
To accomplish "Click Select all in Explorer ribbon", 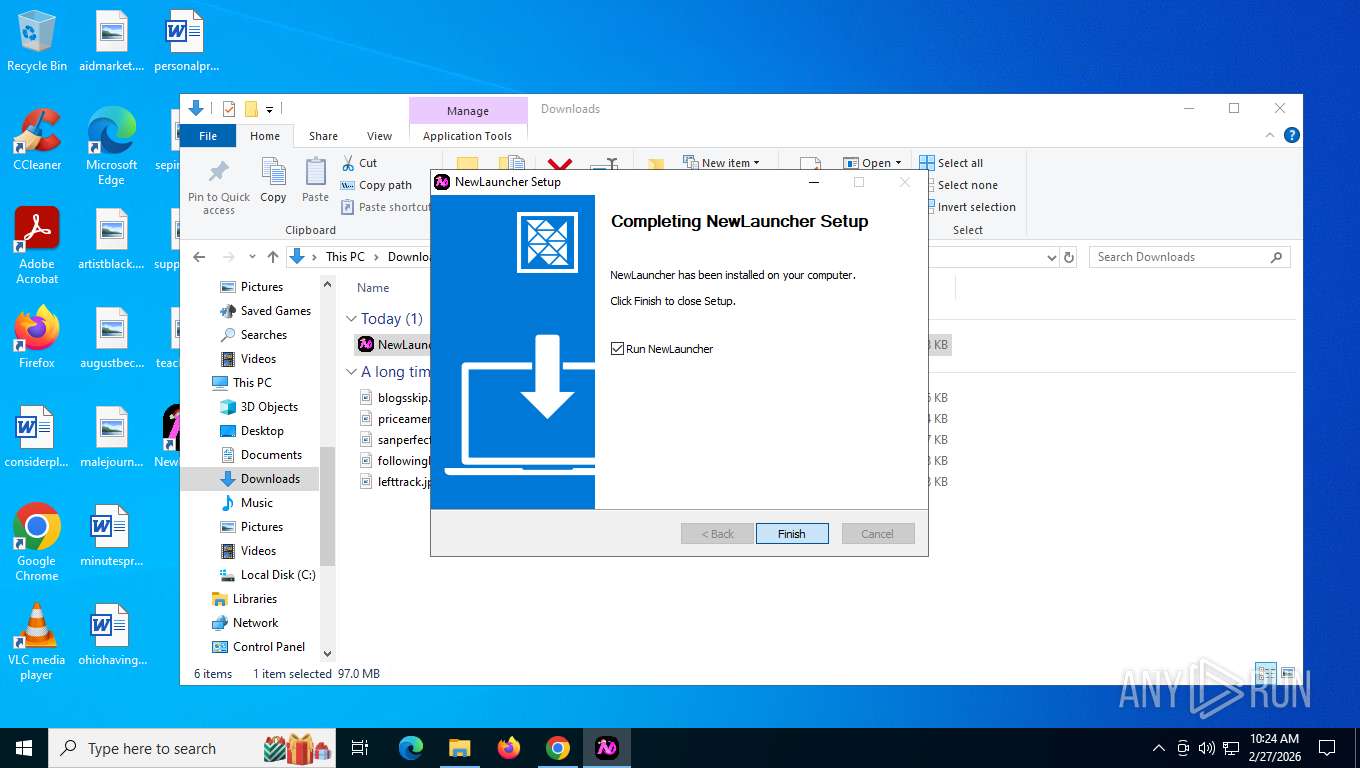I will coord(951,163).
